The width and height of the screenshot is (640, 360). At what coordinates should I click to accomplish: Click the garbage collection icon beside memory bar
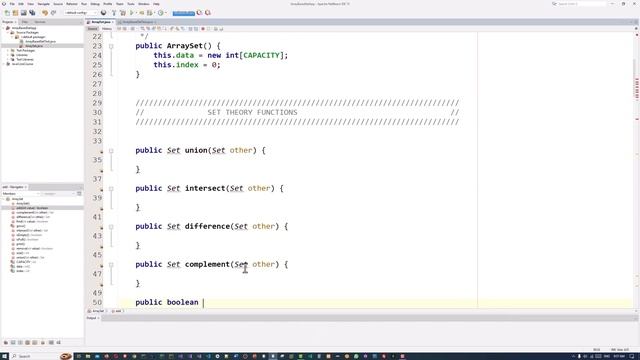point(199,13)
